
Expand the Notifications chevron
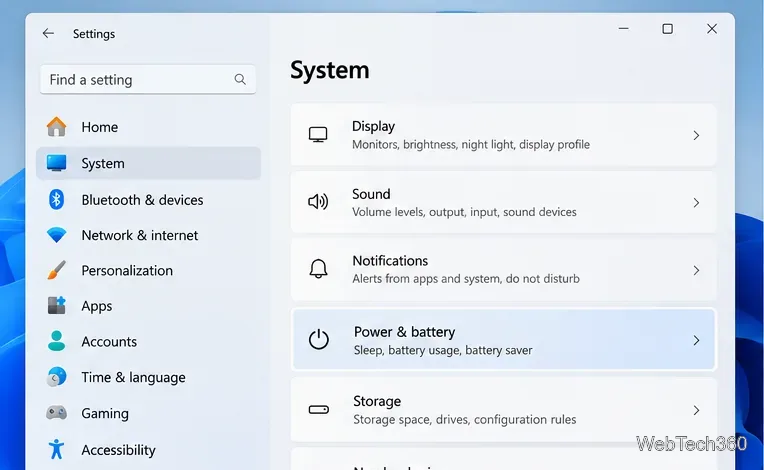pos(696,270)
